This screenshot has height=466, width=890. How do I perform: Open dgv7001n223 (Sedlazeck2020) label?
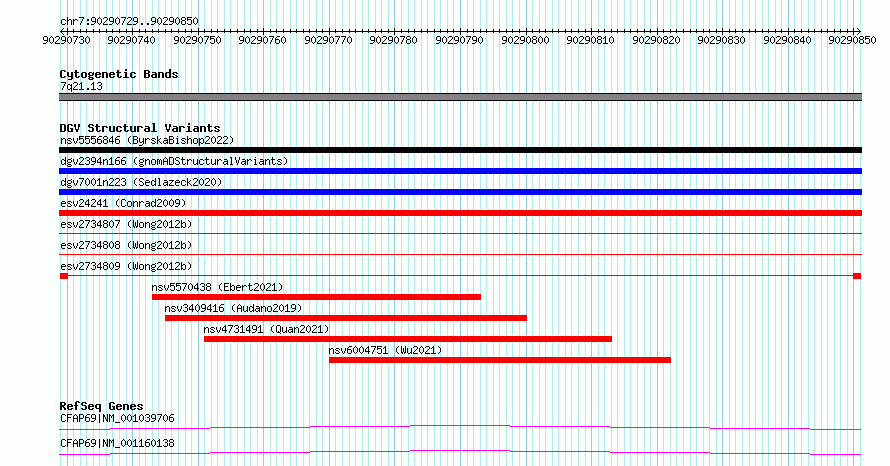(141, 182)
